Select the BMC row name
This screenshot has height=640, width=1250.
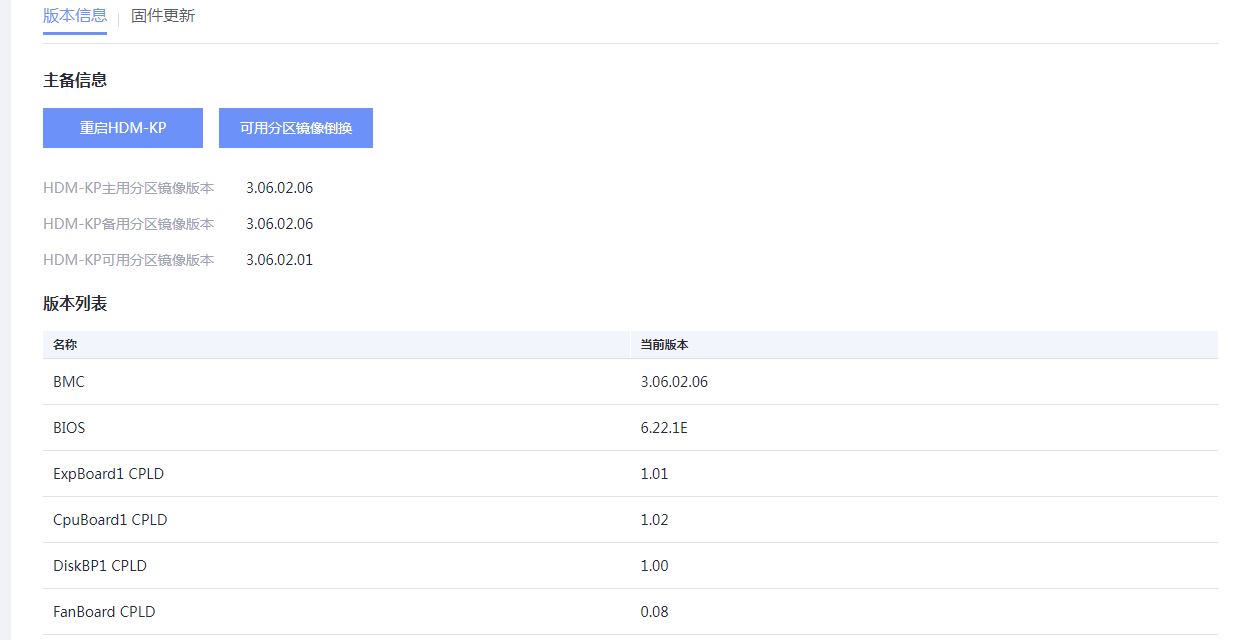tap(69, 382)
